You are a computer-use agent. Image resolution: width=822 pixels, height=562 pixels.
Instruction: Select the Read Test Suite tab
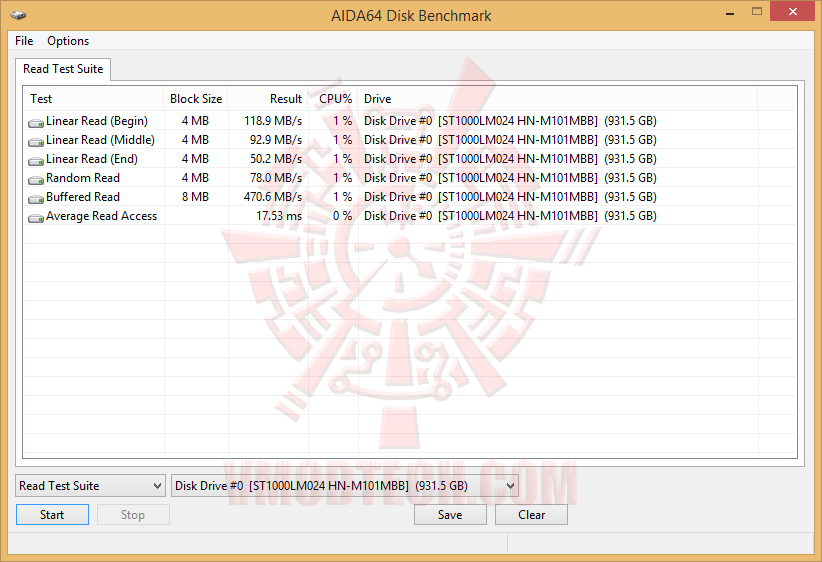pyautogui.click(x=63, y=69)
